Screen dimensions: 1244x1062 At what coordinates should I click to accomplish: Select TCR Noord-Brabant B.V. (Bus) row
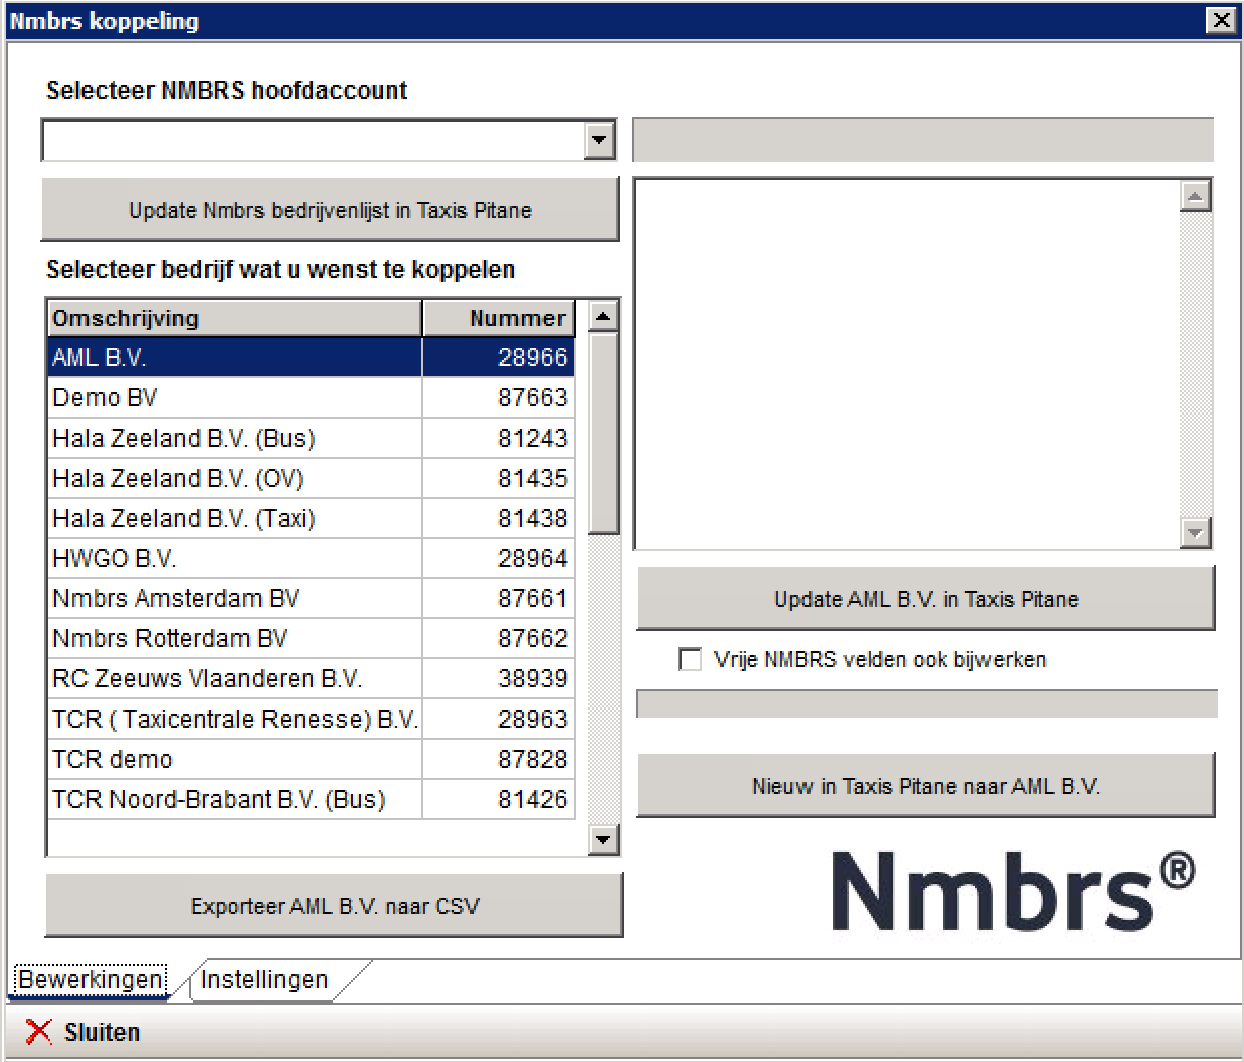tap(311, 799)
